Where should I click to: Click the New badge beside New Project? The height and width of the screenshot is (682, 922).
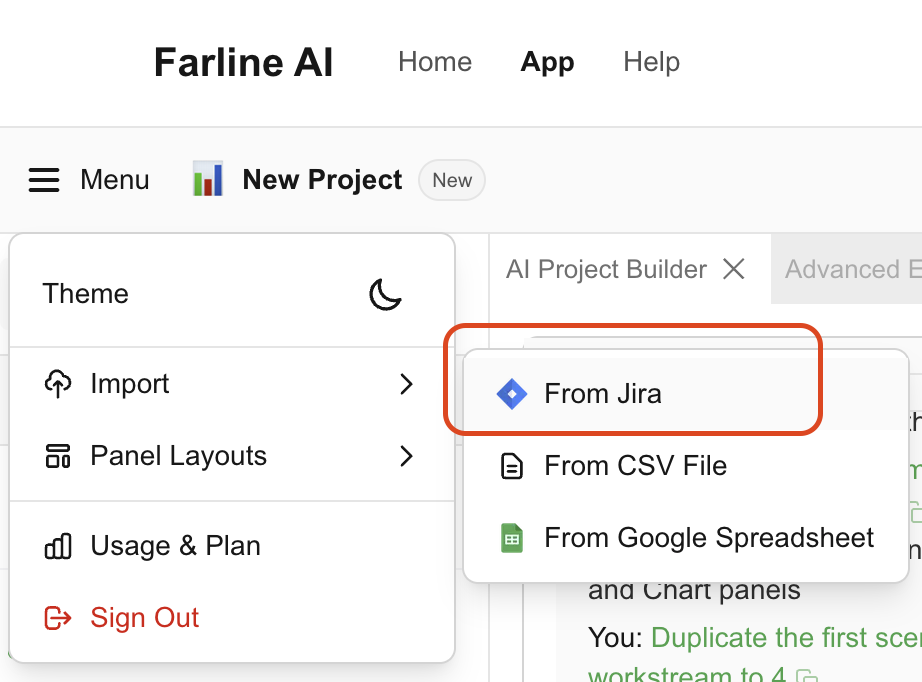[451, 180]
